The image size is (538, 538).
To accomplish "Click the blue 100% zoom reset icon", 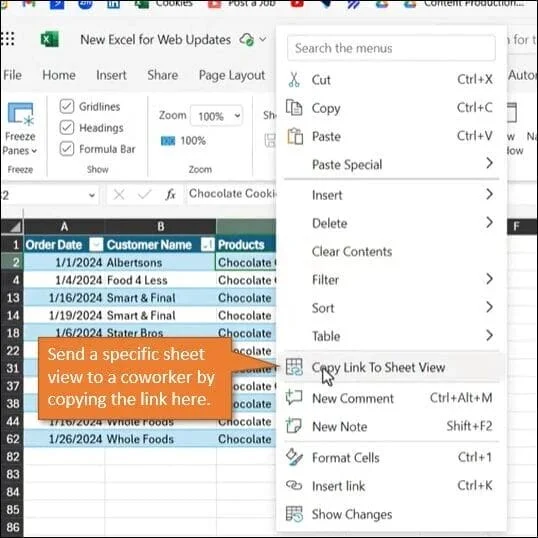I will pyautogui.click(x=168, y=141).
